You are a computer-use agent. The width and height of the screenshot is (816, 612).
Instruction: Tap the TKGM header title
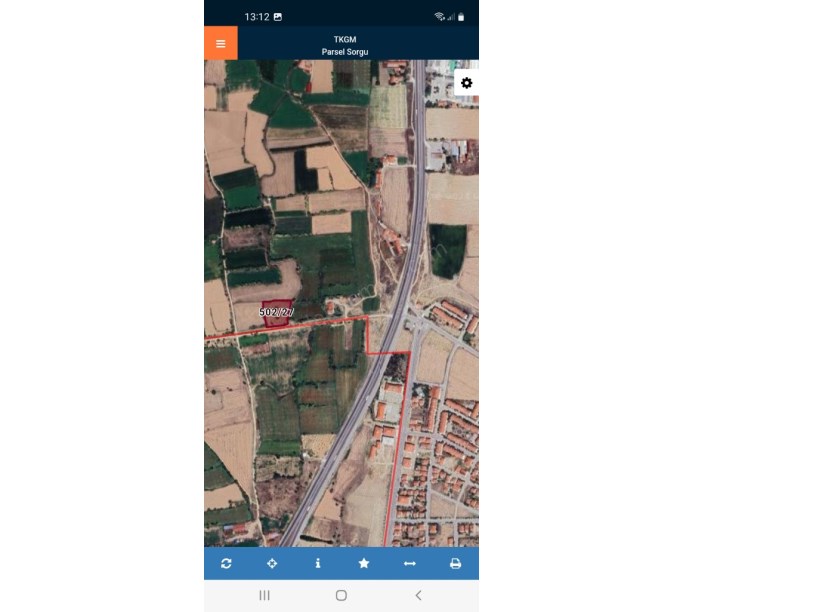(x=345, y=40)
